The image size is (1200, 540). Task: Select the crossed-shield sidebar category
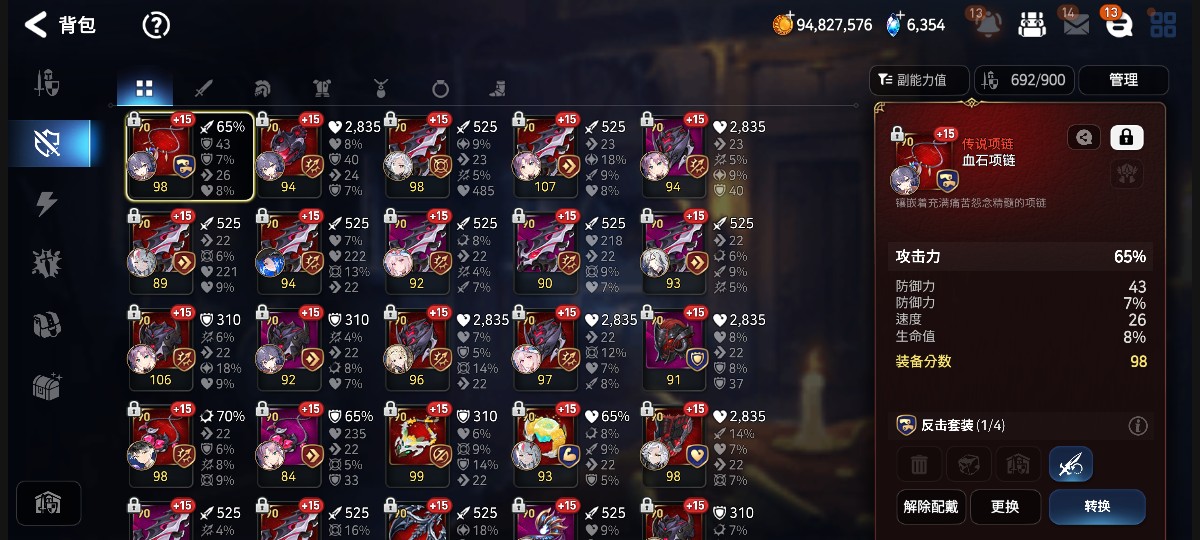(x=47, y=144)
